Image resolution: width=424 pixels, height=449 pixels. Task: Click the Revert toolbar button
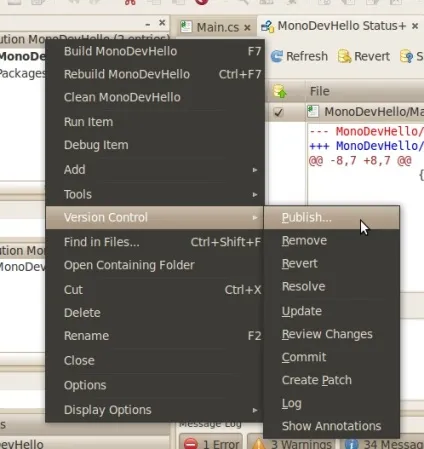pyautogui.click(x=364, y=56)
